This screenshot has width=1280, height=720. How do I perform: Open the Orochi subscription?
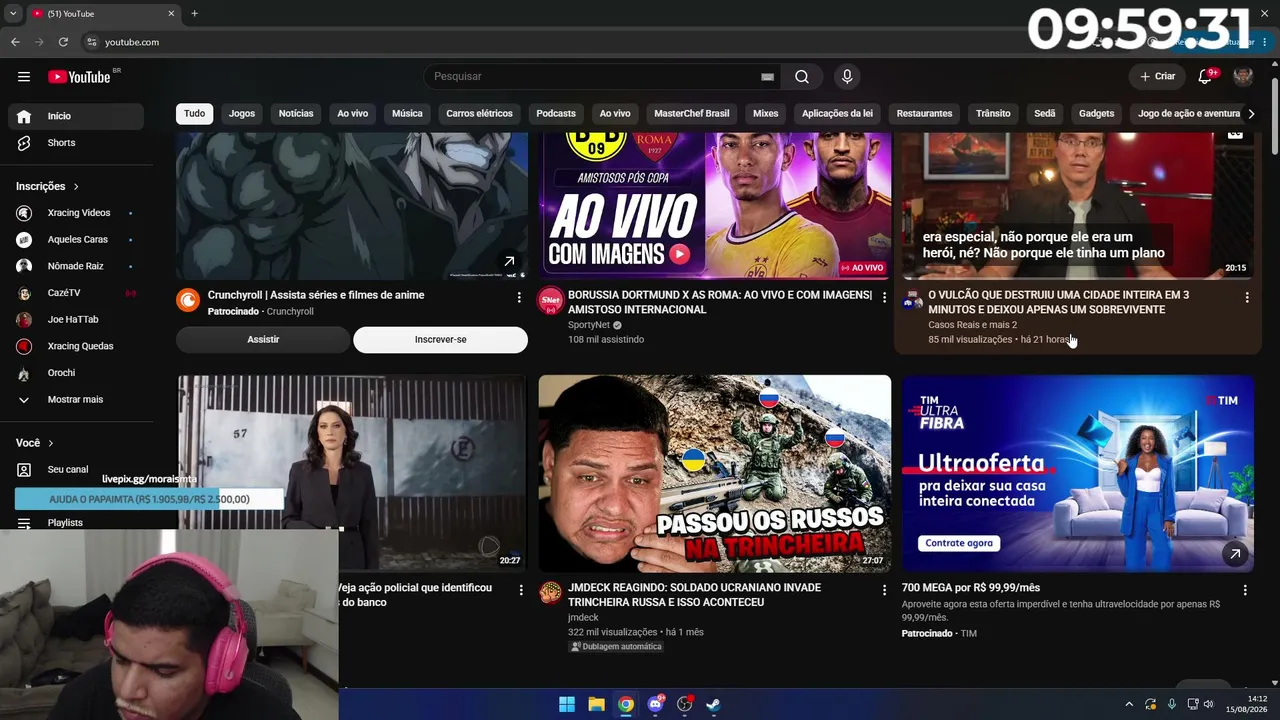pyautogui.click(x=76, y=373)
